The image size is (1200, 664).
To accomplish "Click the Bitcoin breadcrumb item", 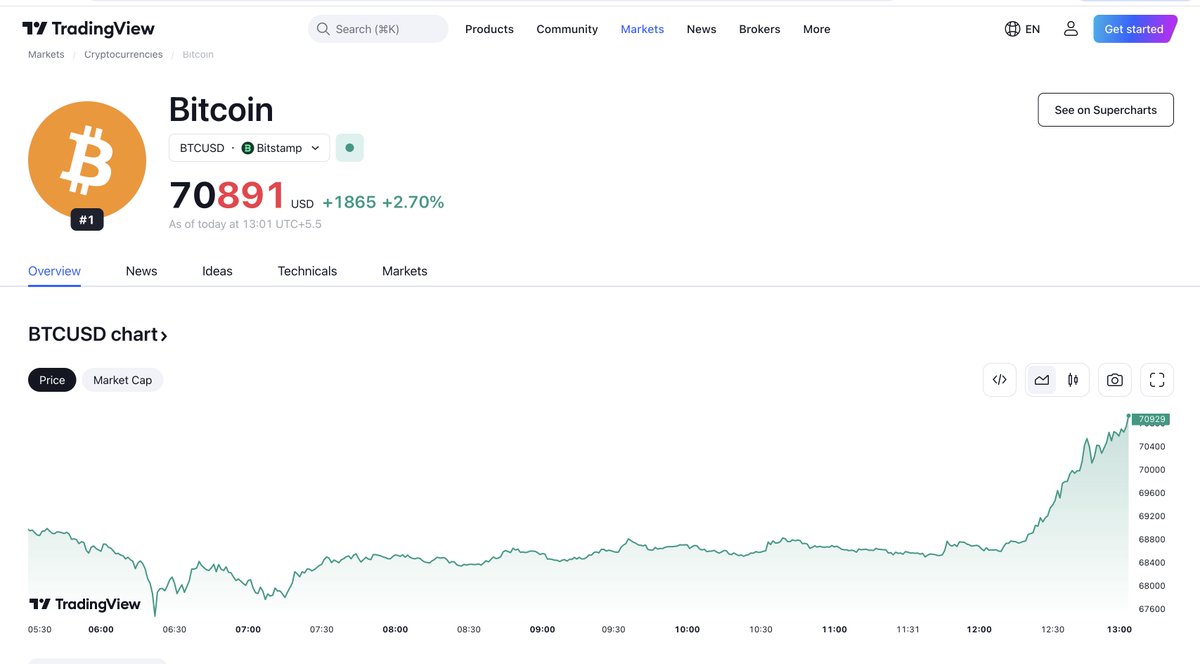I will [x=197, y=54].
